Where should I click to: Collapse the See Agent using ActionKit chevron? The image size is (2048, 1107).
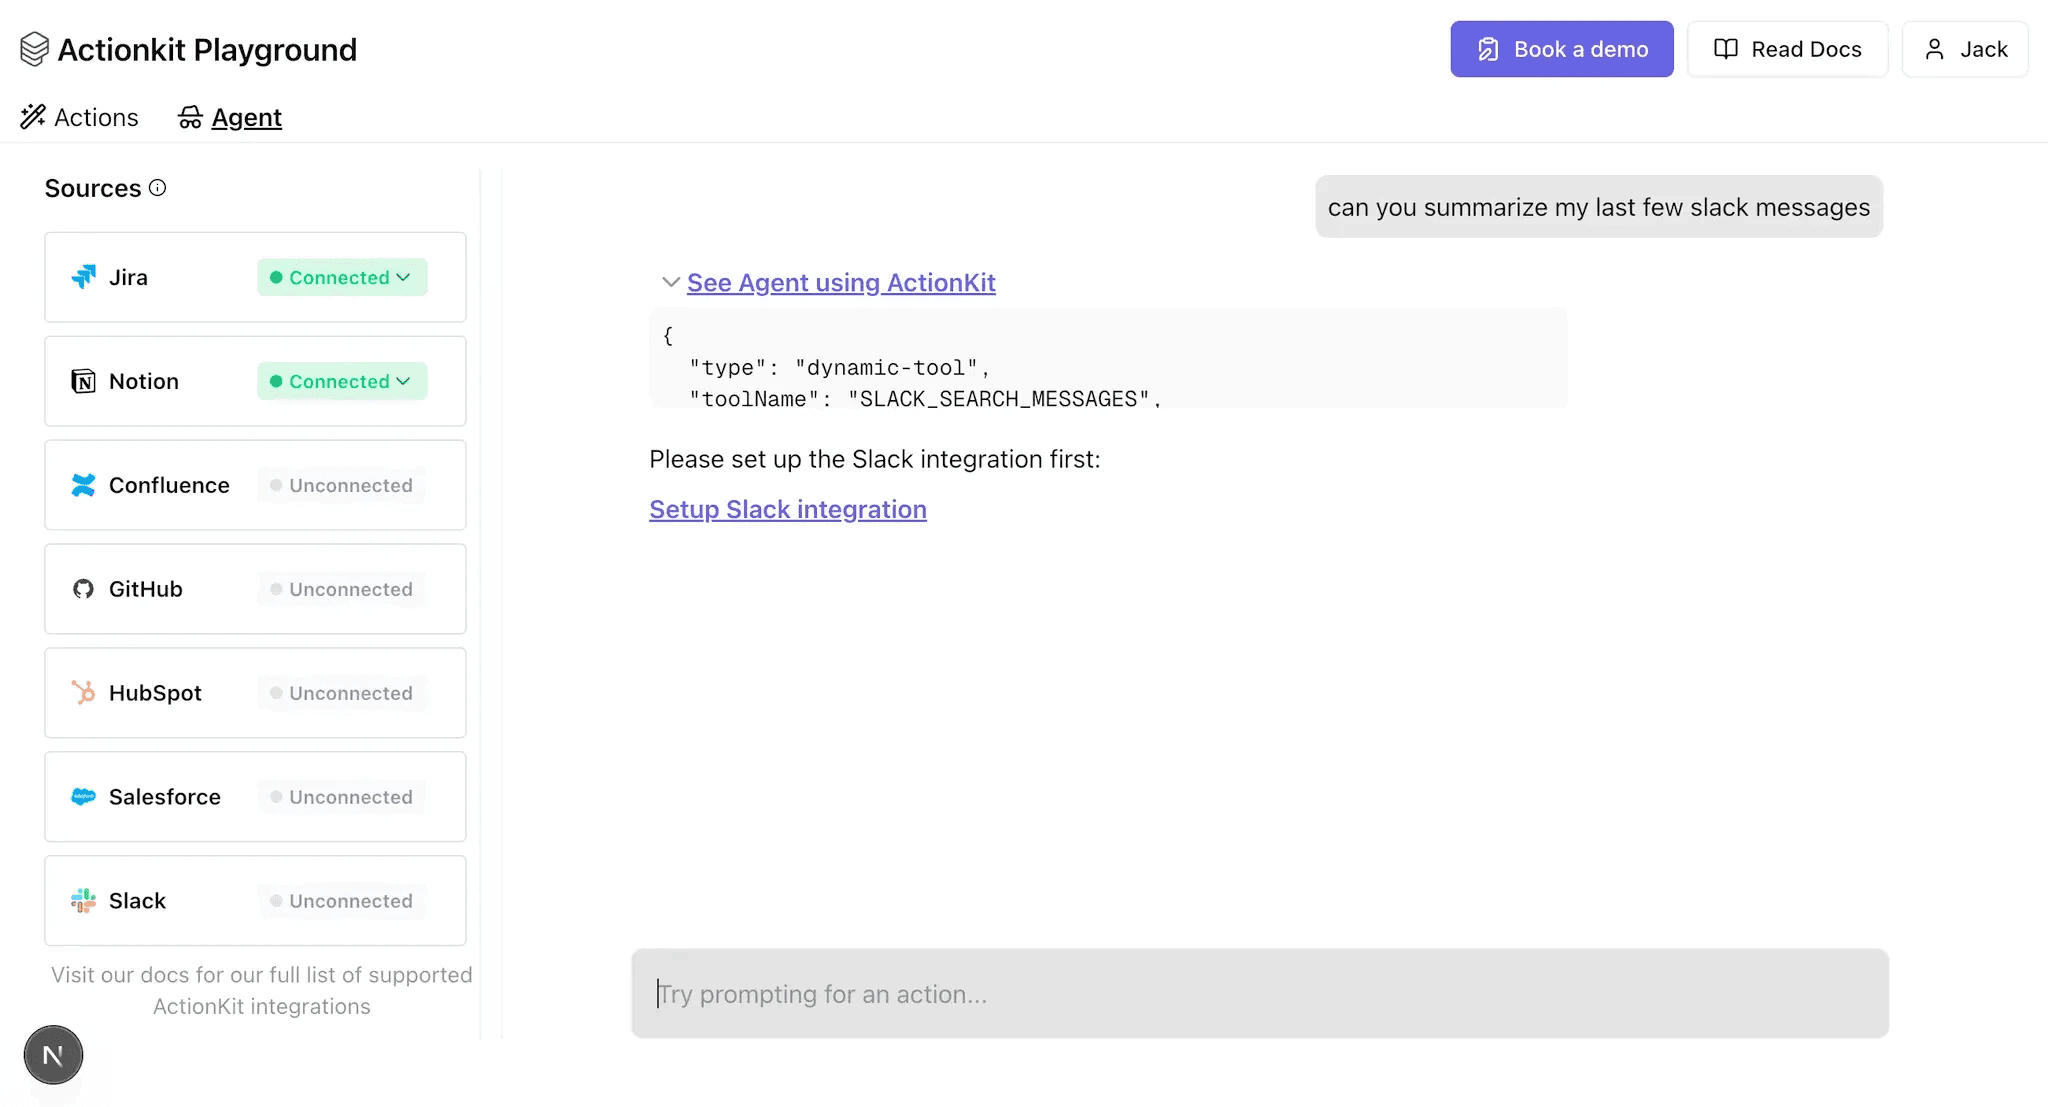point(671,283)
